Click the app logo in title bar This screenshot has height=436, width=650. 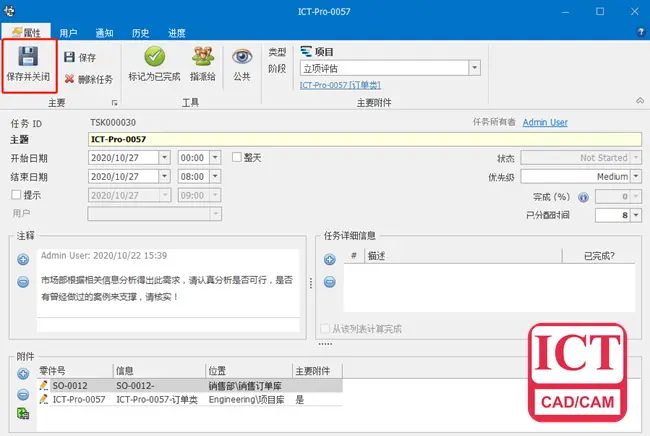tap(9, 11)
